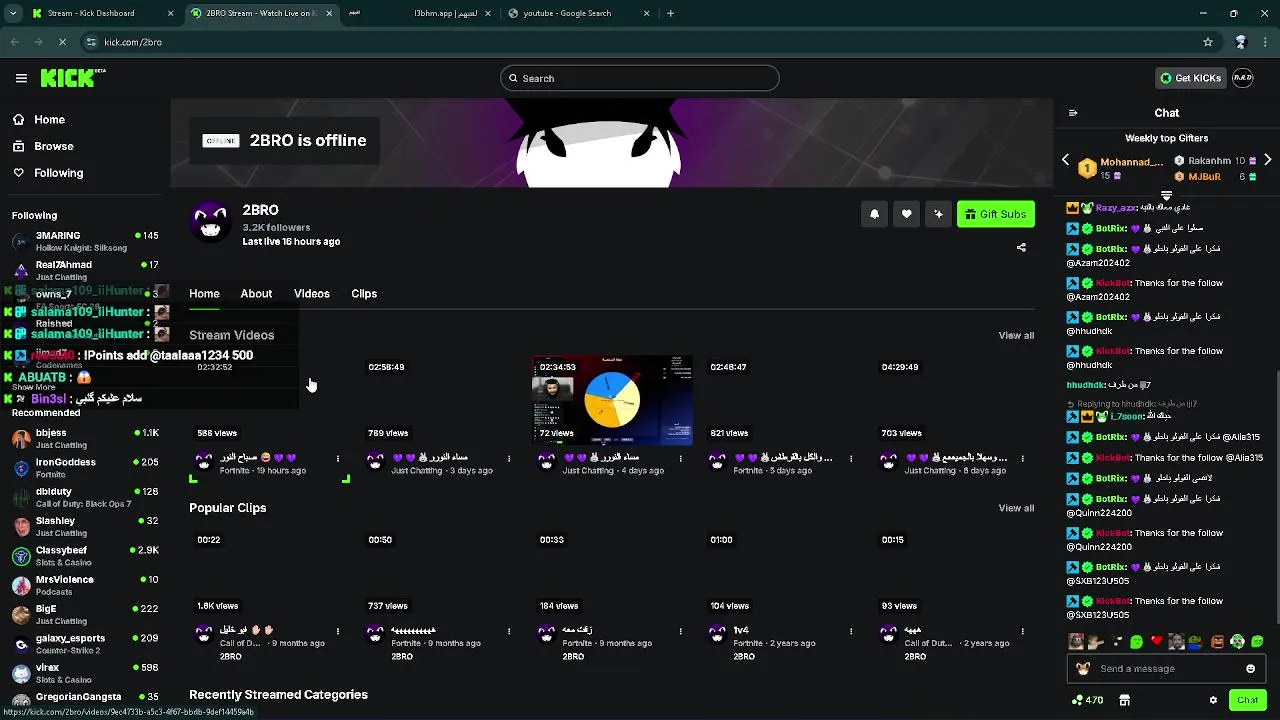Click the share icon below Gift Subs
Screen dimensions: 1280x720
click(x=1021, y=248)
